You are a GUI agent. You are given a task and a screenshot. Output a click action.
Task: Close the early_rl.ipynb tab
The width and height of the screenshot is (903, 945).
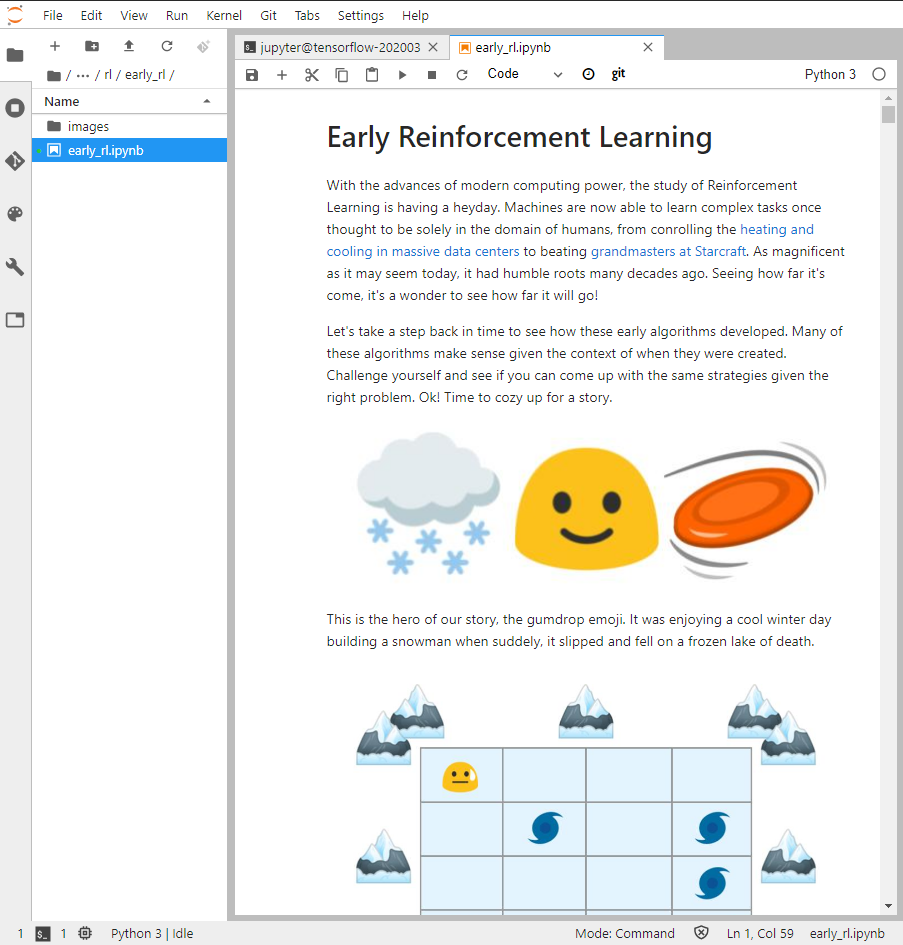click(x=648, y=47)
